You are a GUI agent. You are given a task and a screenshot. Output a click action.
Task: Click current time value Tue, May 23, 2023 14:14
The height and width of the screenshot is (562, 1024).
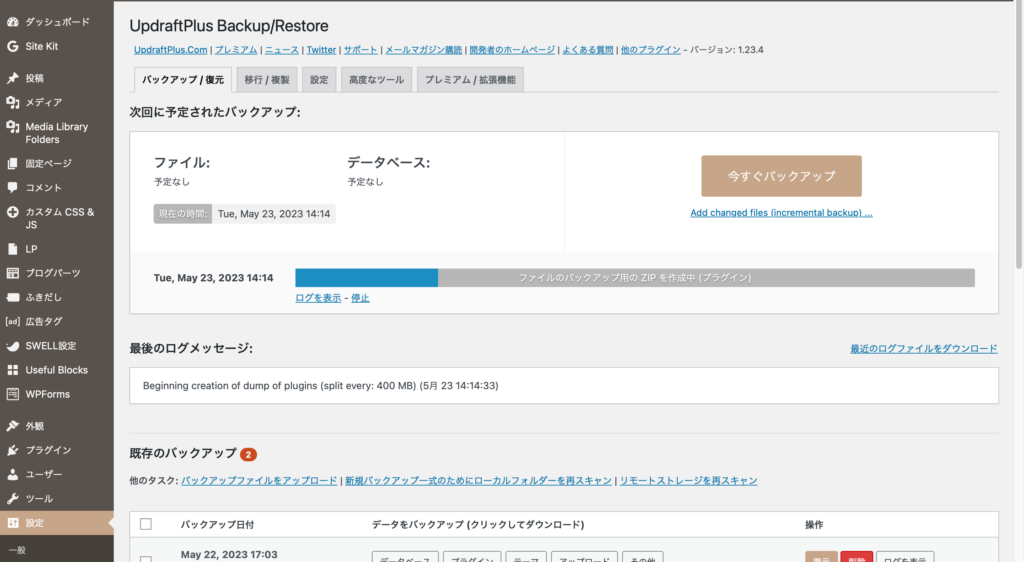tap(274, 213)
